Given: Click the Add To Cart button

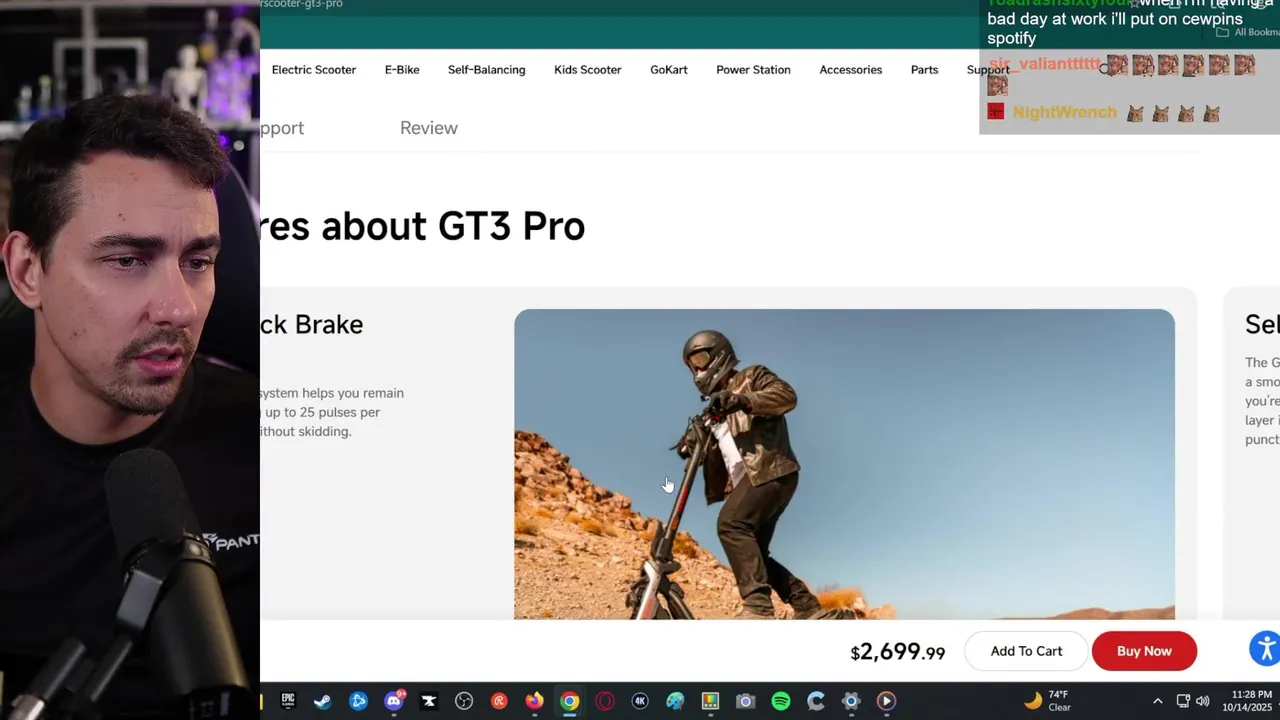Looking at the screenshot, I should pos(1026,651).
